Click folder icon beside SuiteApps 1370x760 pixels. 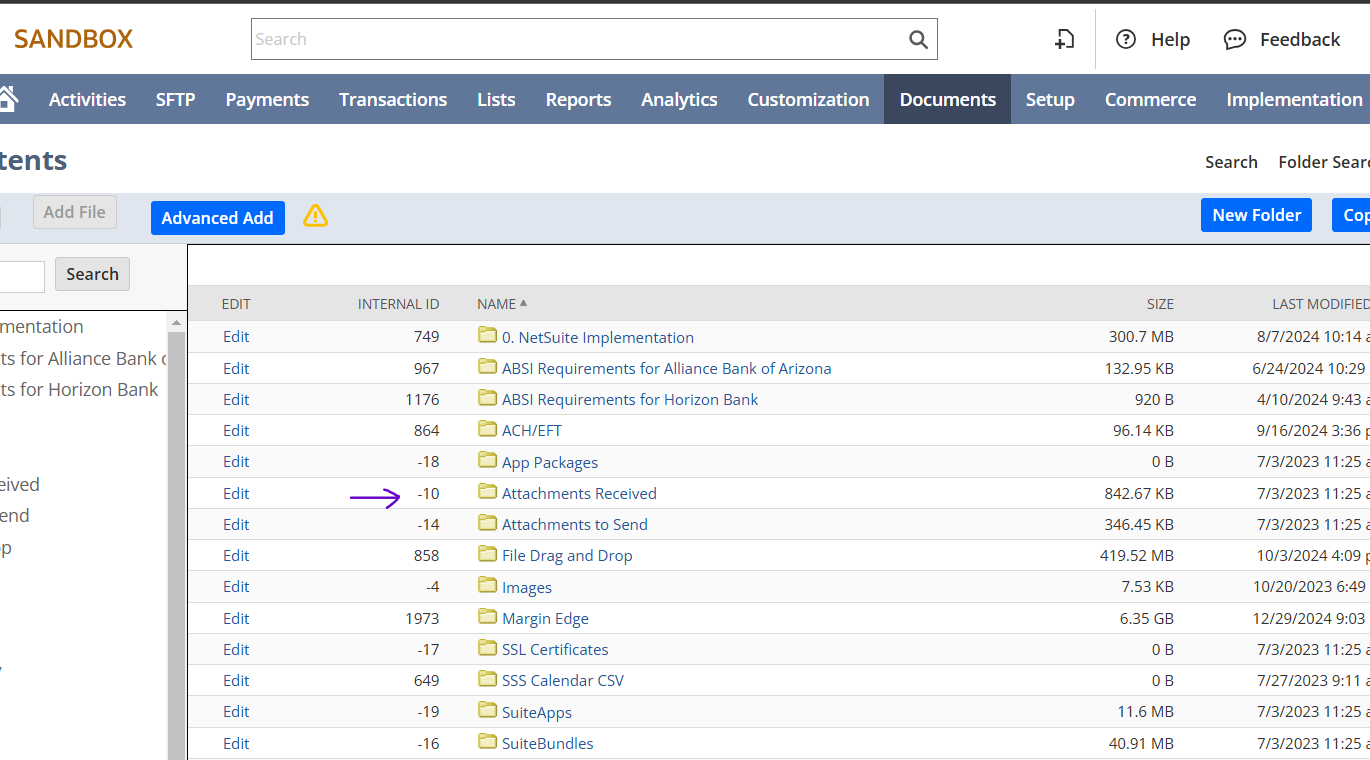pyautogui.click(x=487, y=711)
